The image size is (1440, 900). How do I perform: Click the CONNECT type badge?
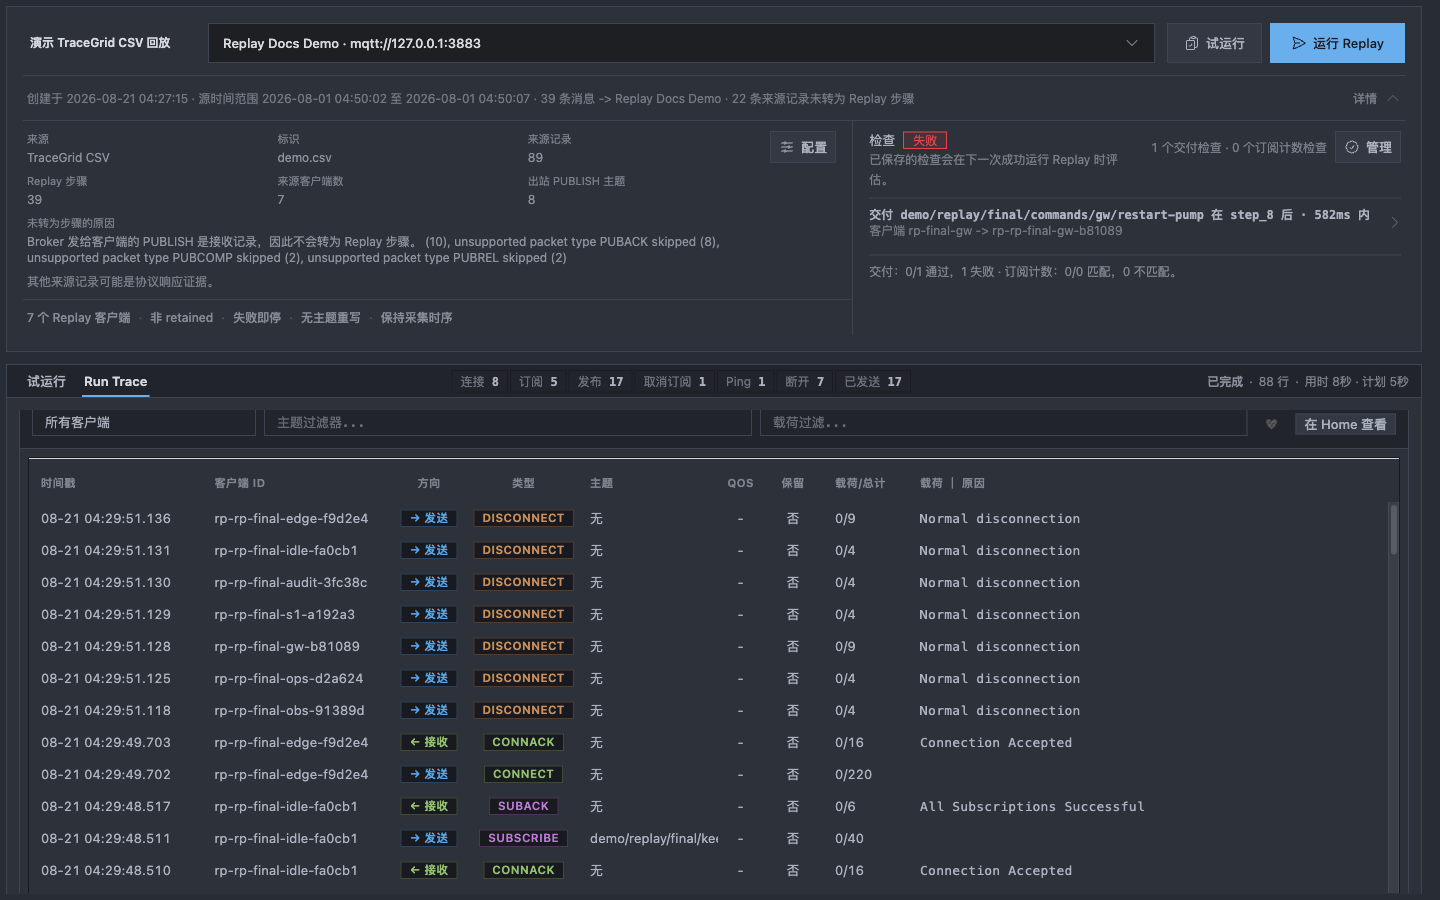523,774
